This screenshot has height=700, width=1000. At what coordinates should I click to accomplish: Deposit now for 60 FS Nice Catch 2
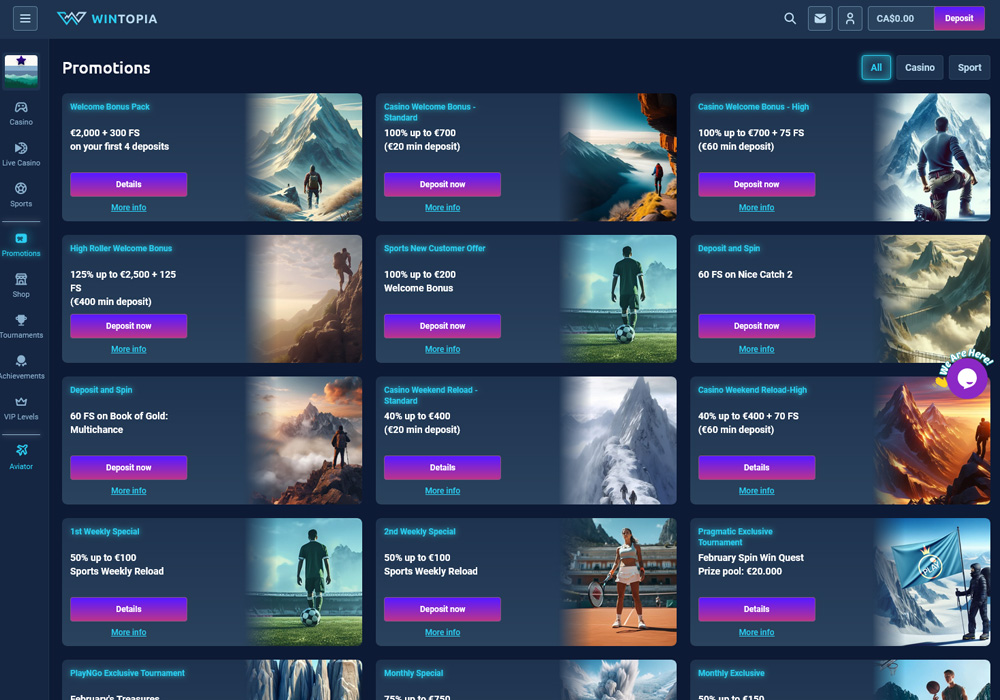tap(756, 326)
